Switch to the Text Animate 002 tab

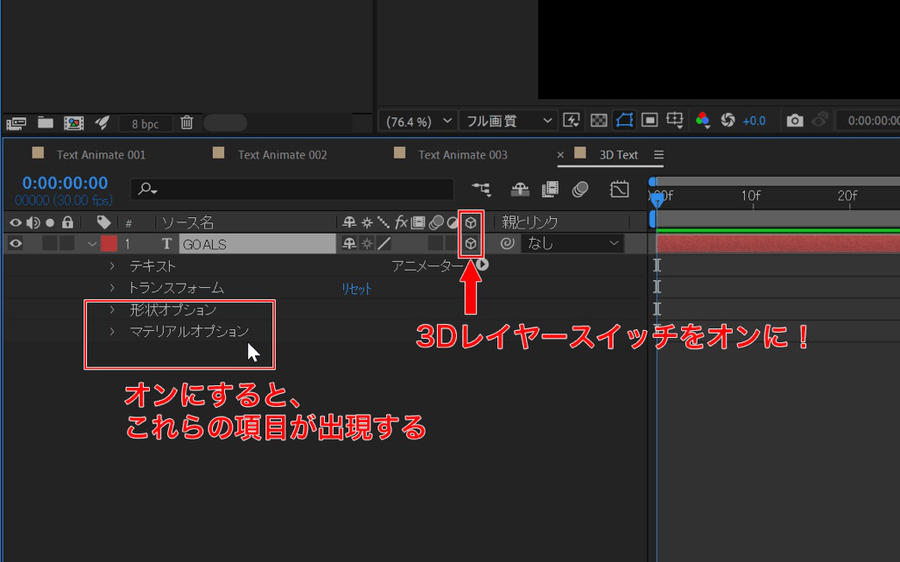pyautogui.click(x=282, y=155)
